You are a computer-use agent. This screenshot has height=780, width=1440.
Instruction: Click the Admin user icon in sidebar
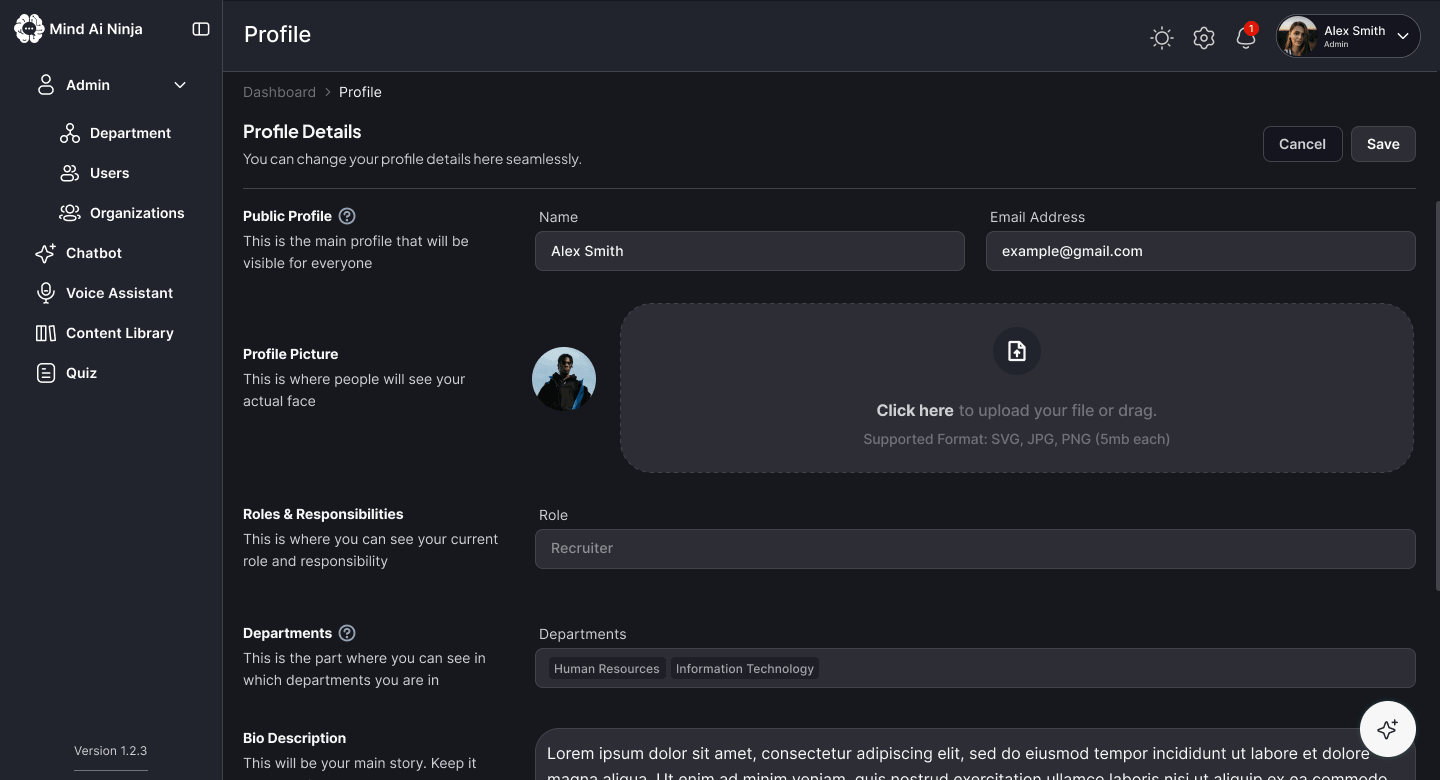tap(46, 85)
